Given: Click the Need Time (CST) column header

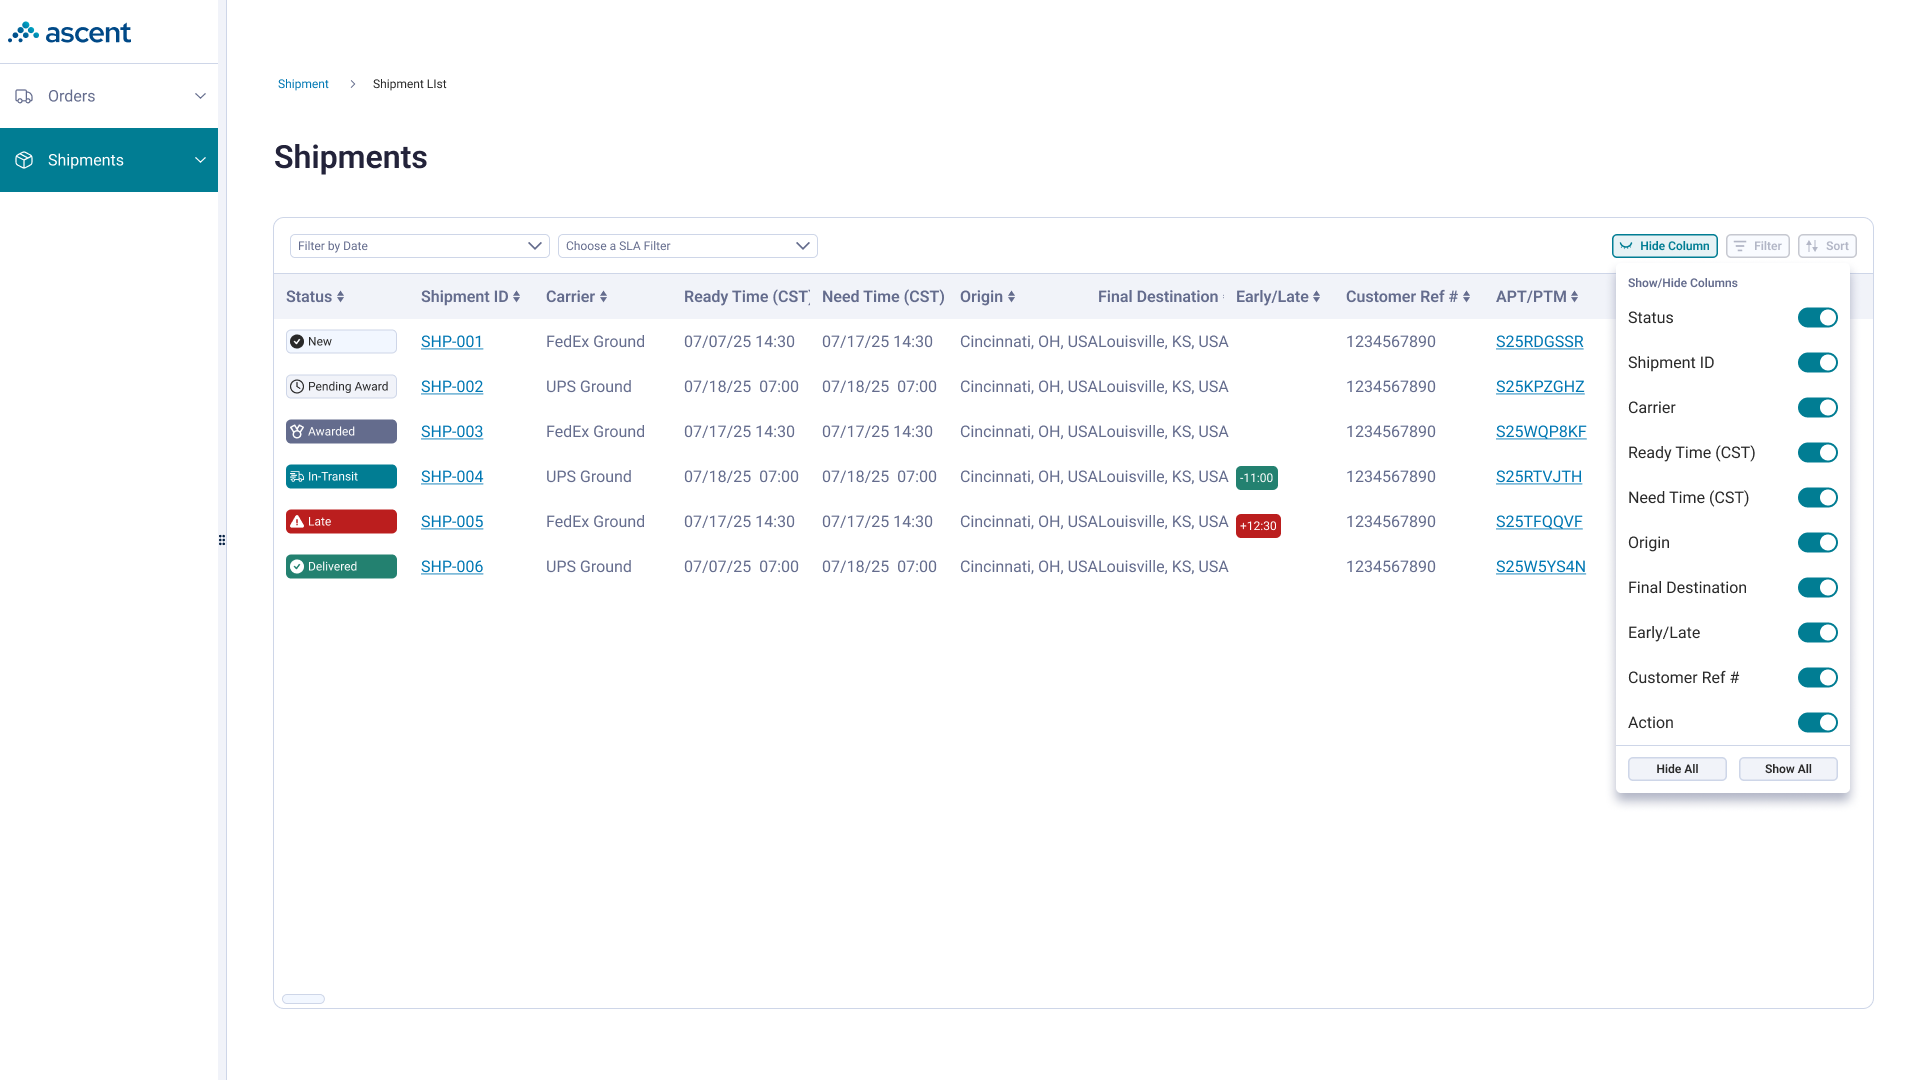Looking at the screenshot, I should point(883,297).
